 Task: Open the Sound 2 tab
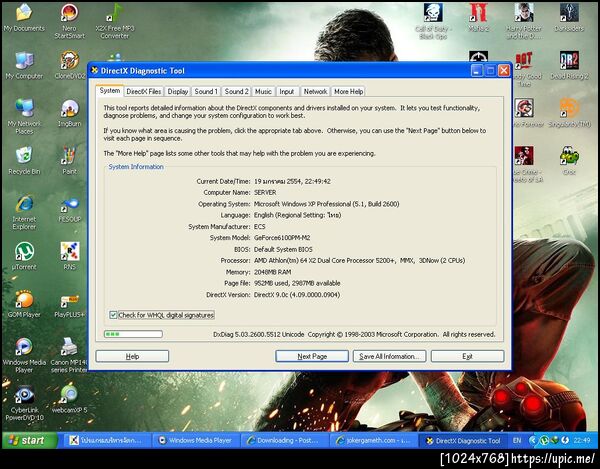click(x=236, y=91)
